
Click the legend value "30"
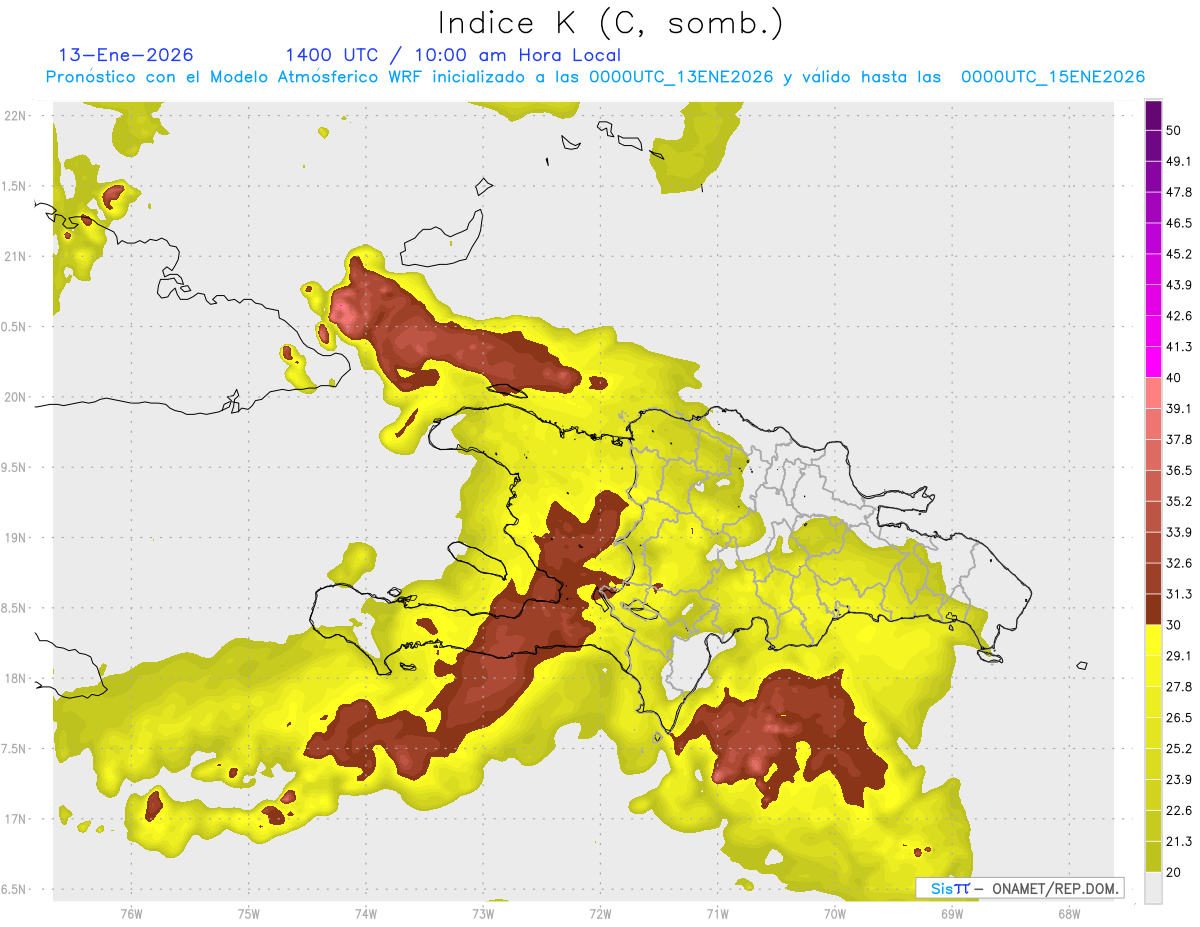click(1174, 625)
